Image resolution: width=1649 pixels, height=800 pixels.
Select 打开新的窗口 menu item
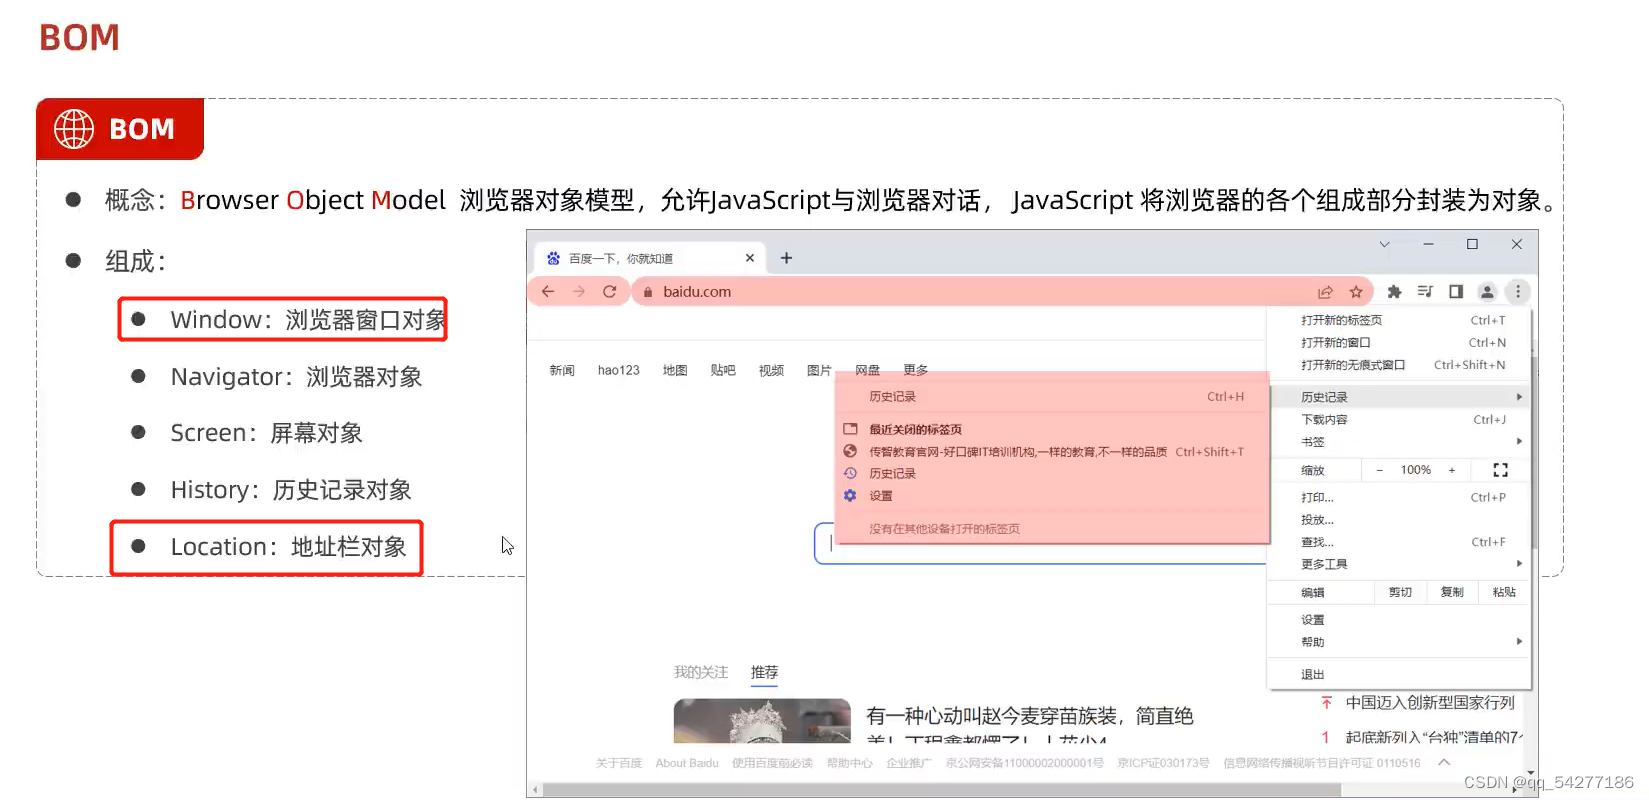pos(1399,342)
